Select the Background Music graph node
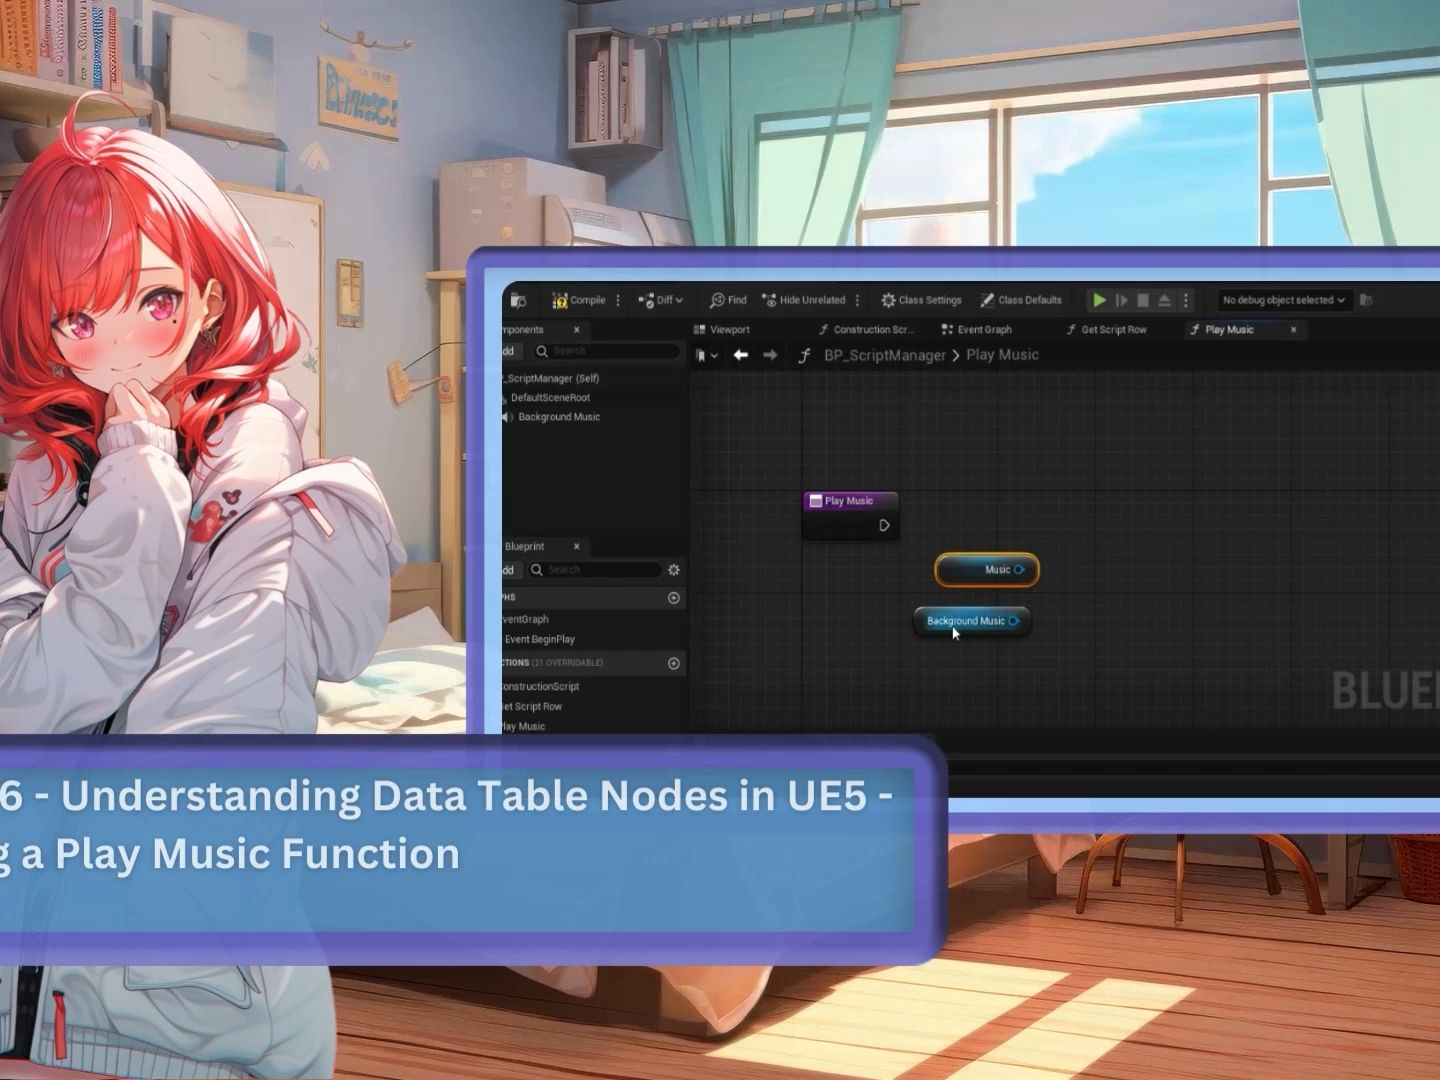This screenshot has height=1080, width=1440. tap(971, 621)
